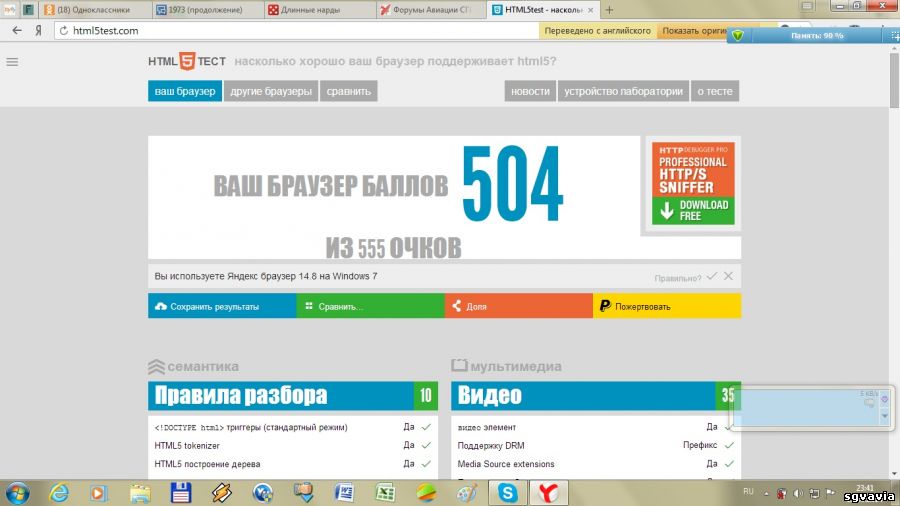Open the Windows Start menu
The image size is (900, 506).
(17, 493)
